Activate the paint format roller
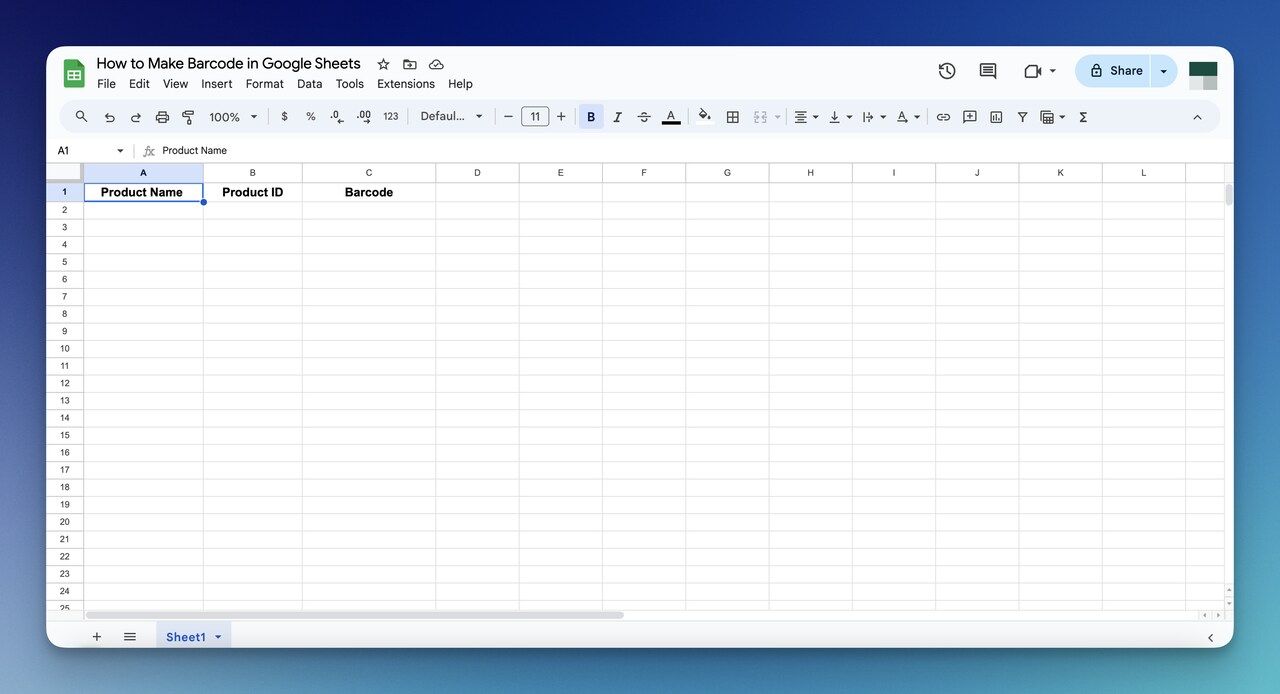 [x=188, y=117]
